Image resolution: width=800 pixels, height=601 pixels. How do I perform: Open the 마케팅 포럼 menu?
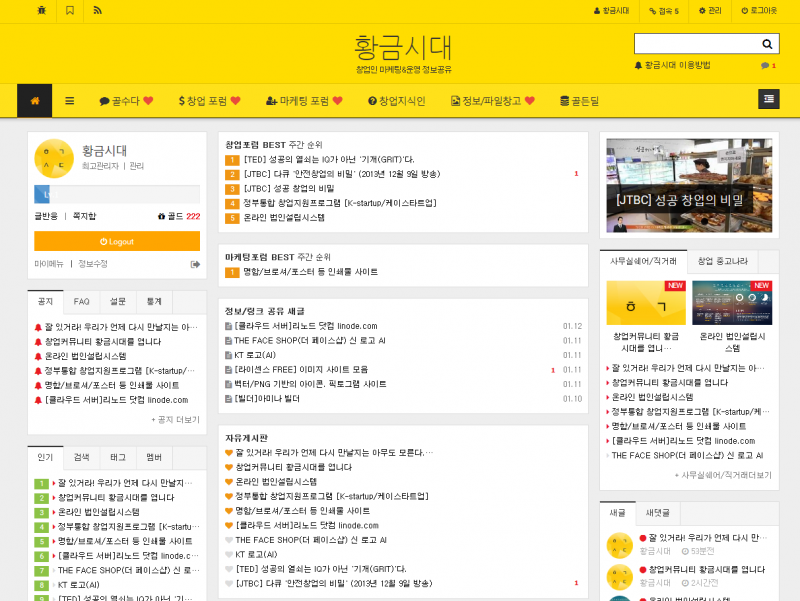(304, 101)
